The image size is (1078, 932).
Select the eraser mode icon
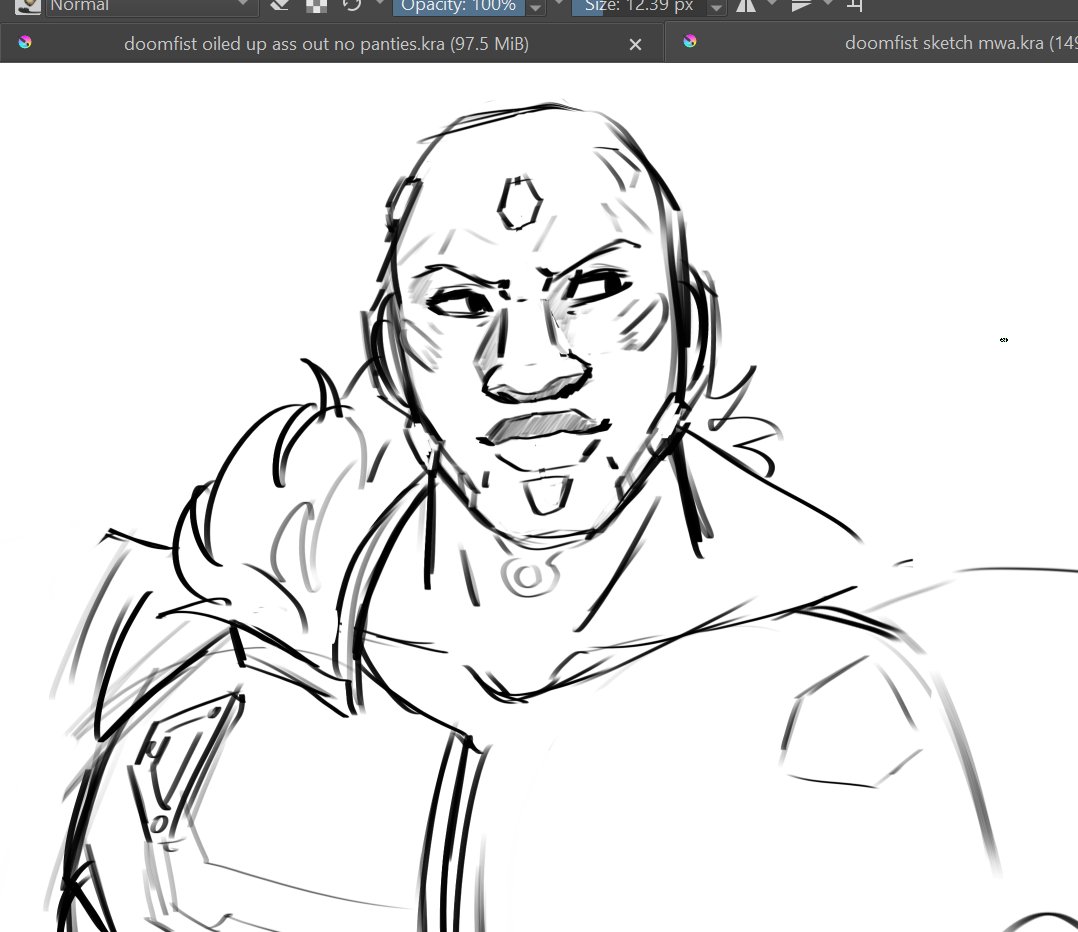click(281, 7)
